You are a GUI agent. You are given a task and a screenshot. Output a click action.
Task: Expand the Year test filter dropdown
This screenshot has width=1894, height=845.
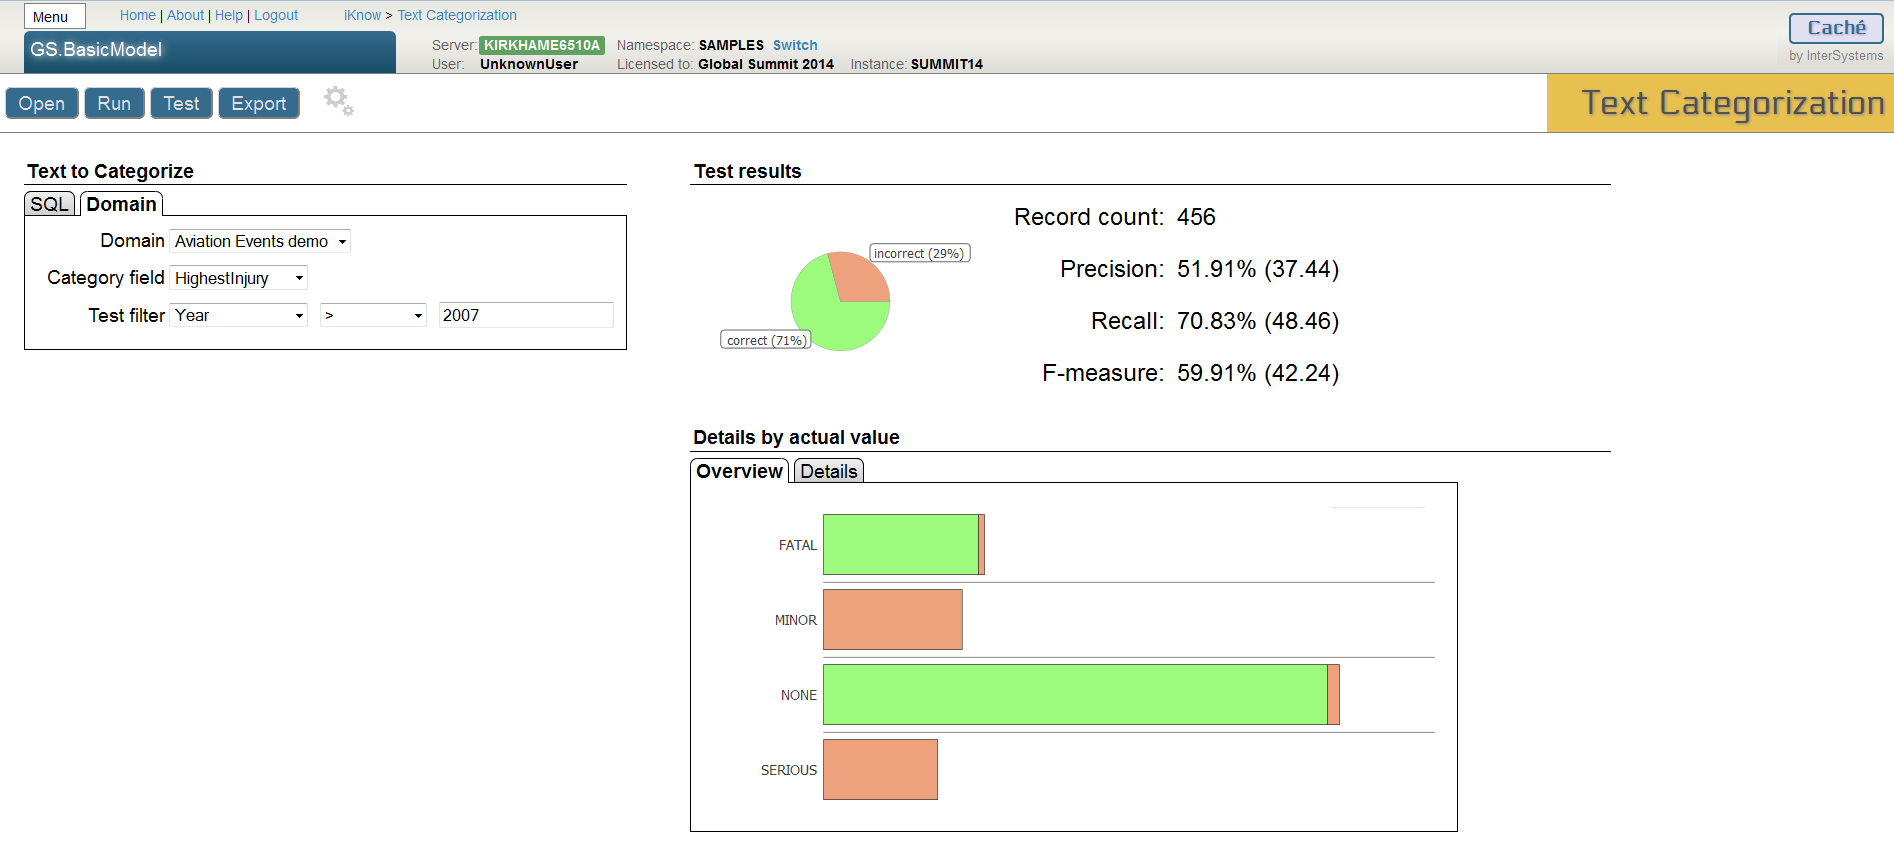coord(238,315)
